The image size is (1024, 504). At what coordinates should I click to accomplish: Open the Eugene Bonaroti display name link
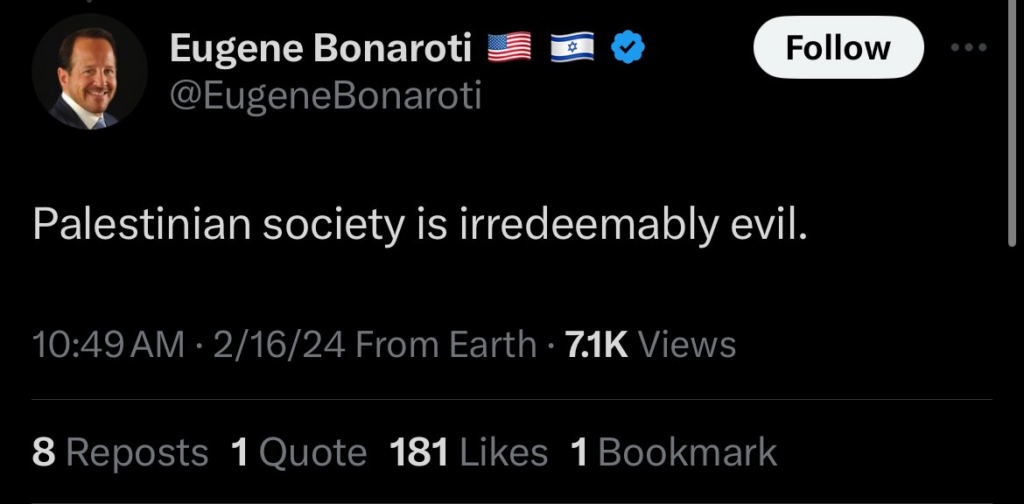[321, 47]
